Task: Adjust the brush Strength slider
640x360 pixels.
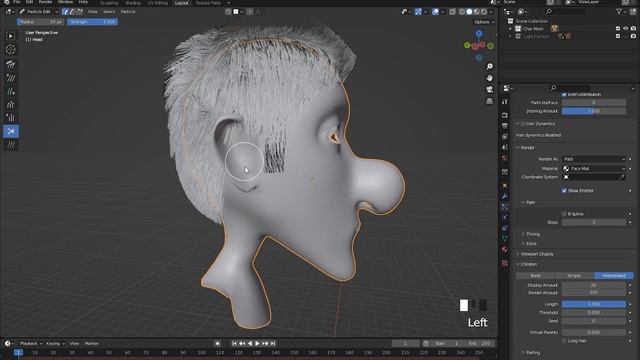Action: pos(93,22)
